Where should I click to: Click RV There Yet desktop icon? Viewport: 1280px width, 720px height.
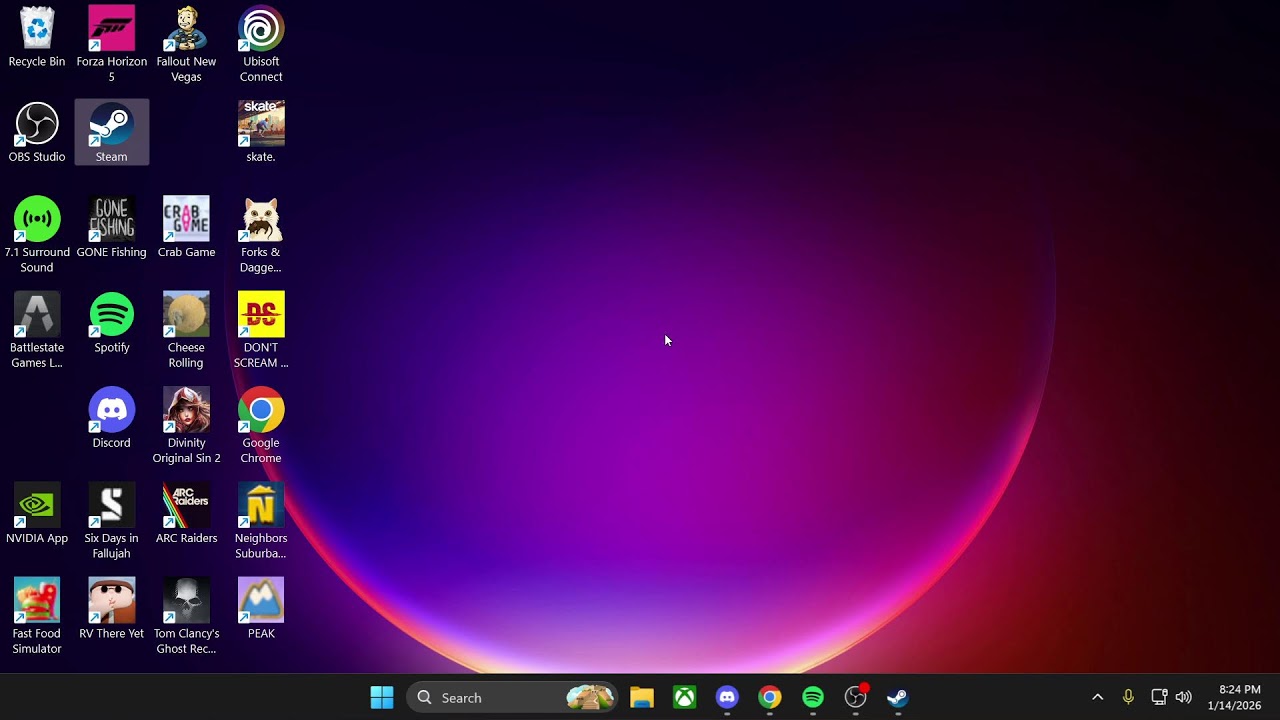(111, 609)
